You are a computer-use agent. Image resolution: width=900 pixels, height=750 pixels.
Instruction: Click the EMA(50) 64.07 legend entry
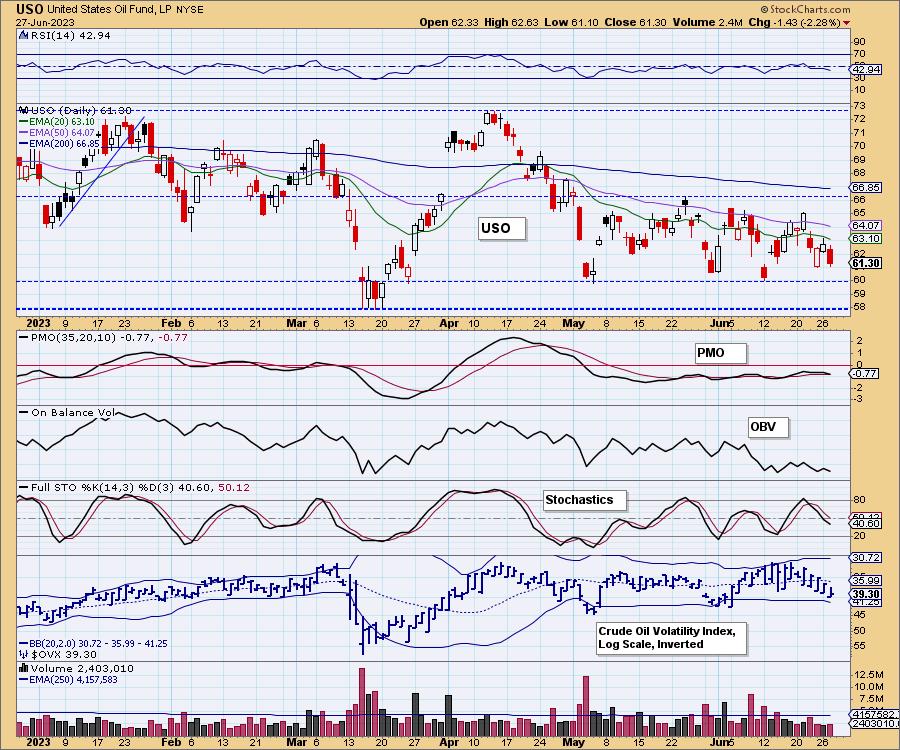[x=62, y=133]
